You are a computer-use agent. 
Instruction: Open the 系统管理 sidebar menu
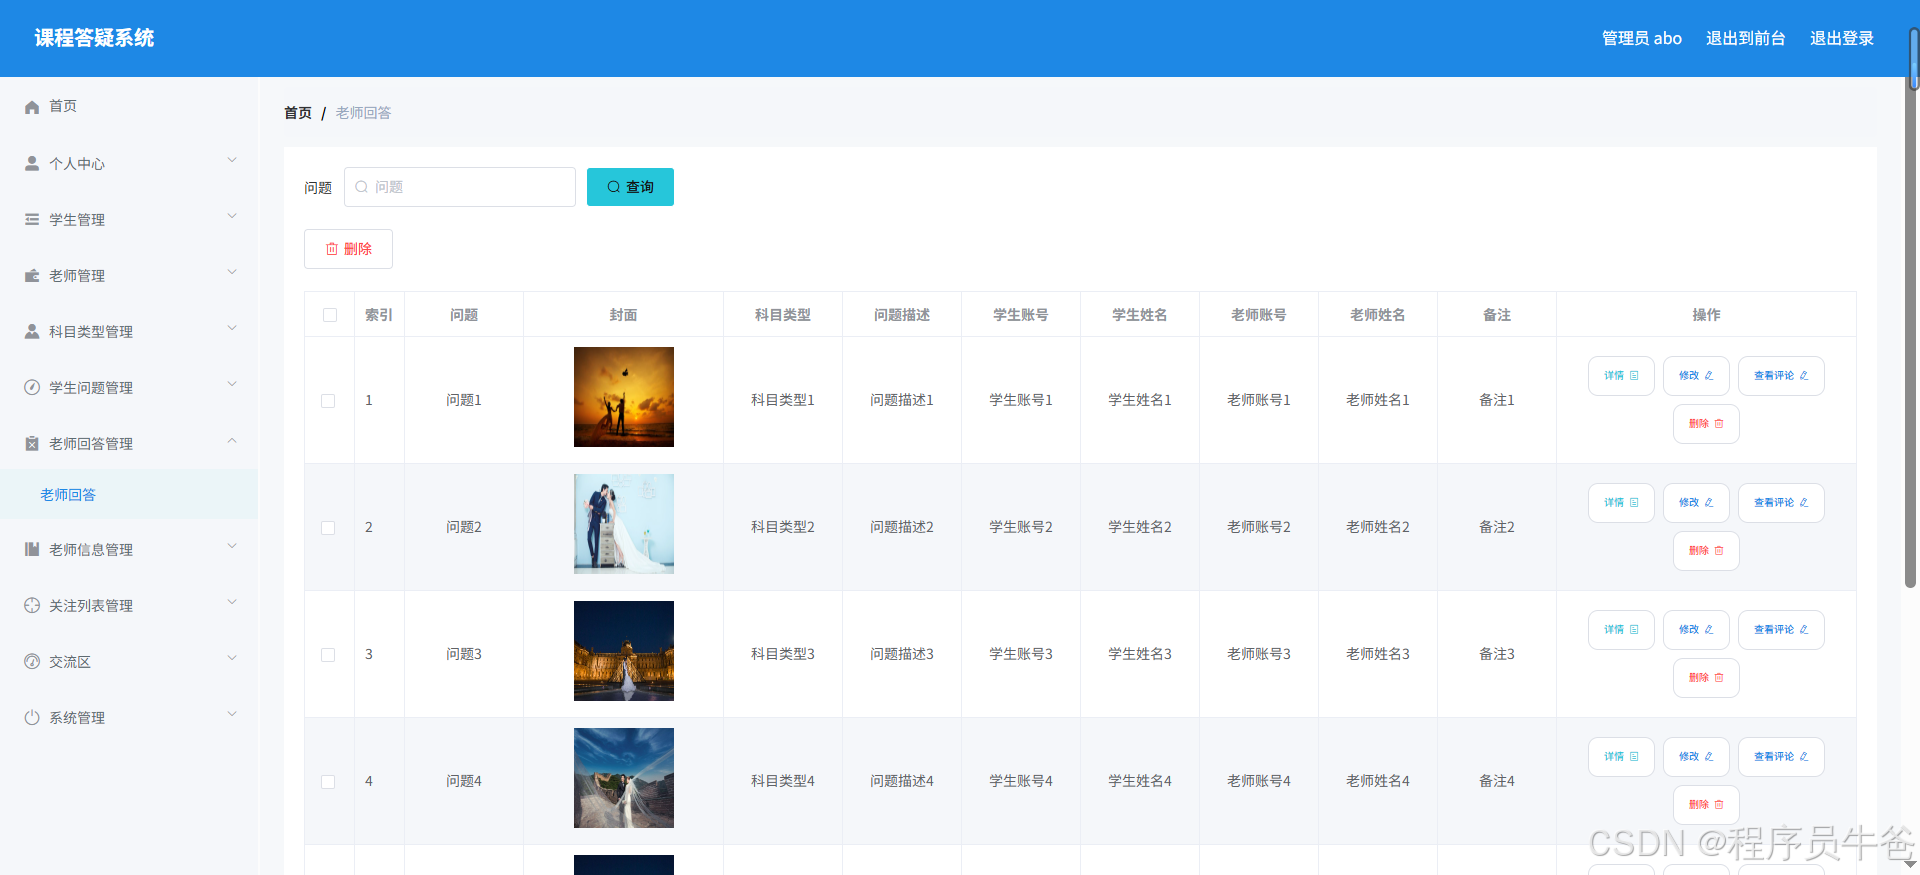128,717
